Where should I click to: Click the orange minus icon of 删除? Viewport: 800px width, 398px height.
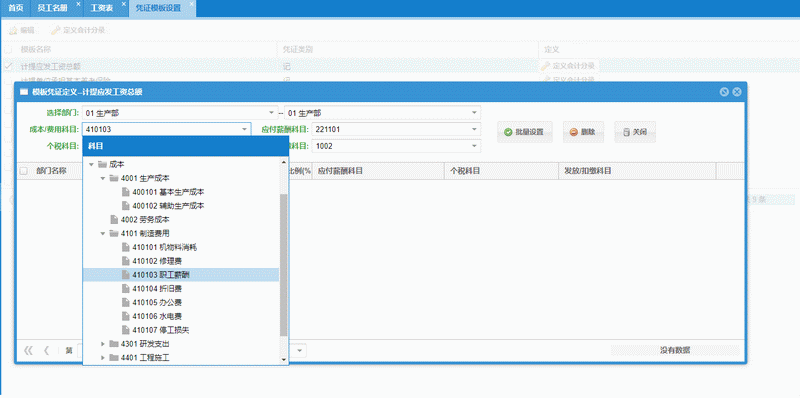pos(573,132)
